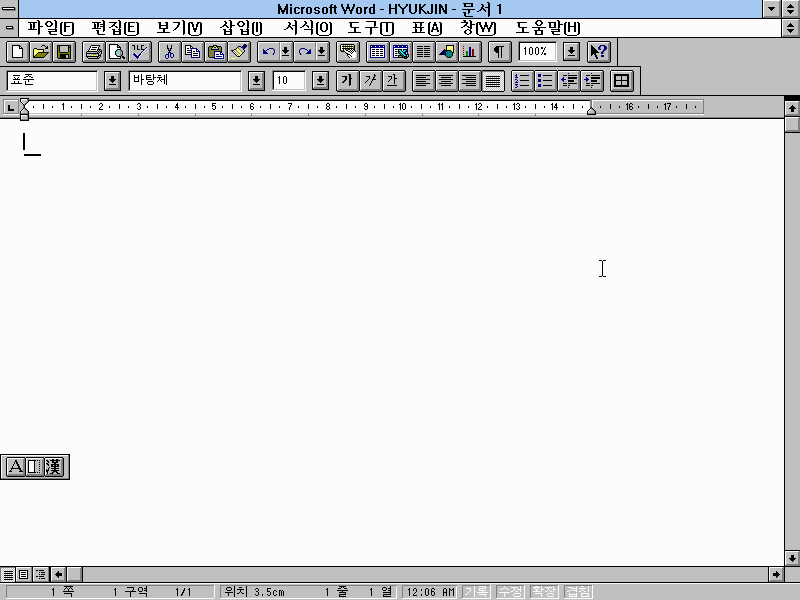Image resolution: width=800 pixels, height=600 pixels.
Task: Copy selection with the Copy icon
Action: 192,52
